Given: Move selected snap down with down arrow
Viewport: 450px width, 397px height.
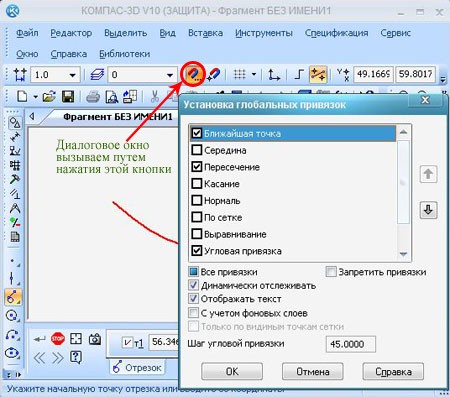Looking at the screenshot, I should click(x=428, y=210).
